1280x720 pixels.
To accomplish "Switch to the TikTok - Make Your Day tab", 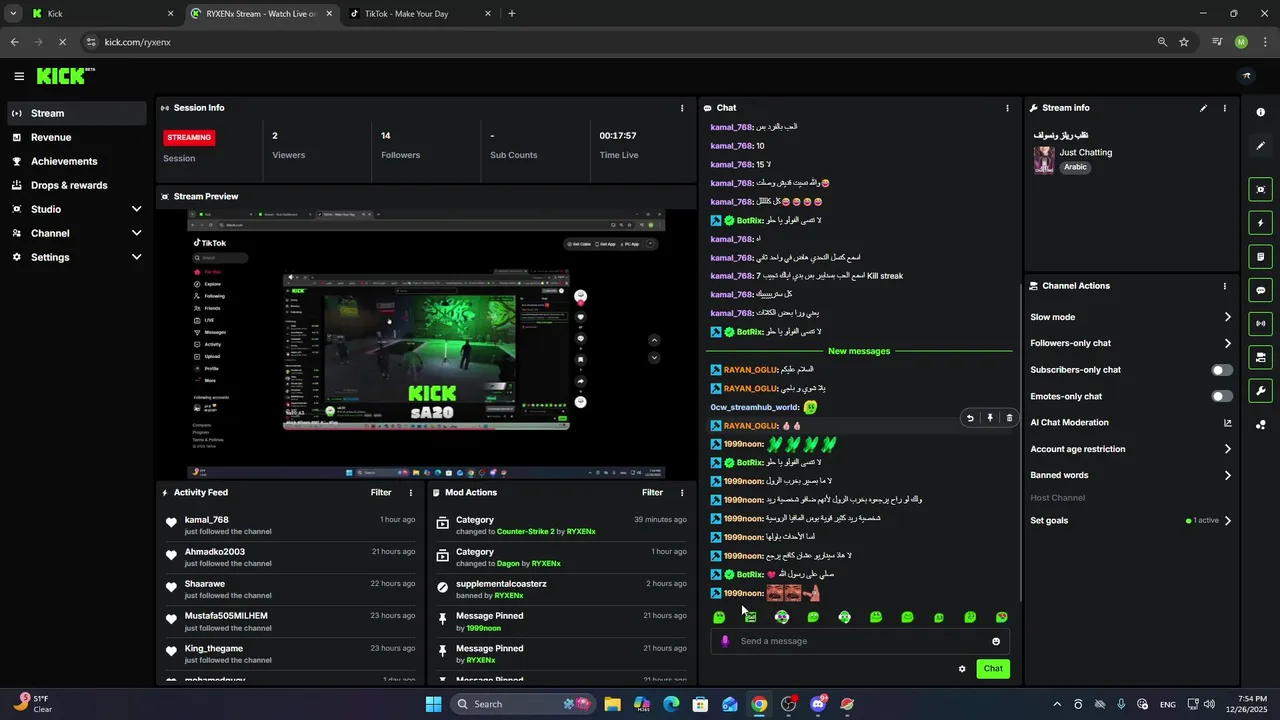I will click(420, 14).
